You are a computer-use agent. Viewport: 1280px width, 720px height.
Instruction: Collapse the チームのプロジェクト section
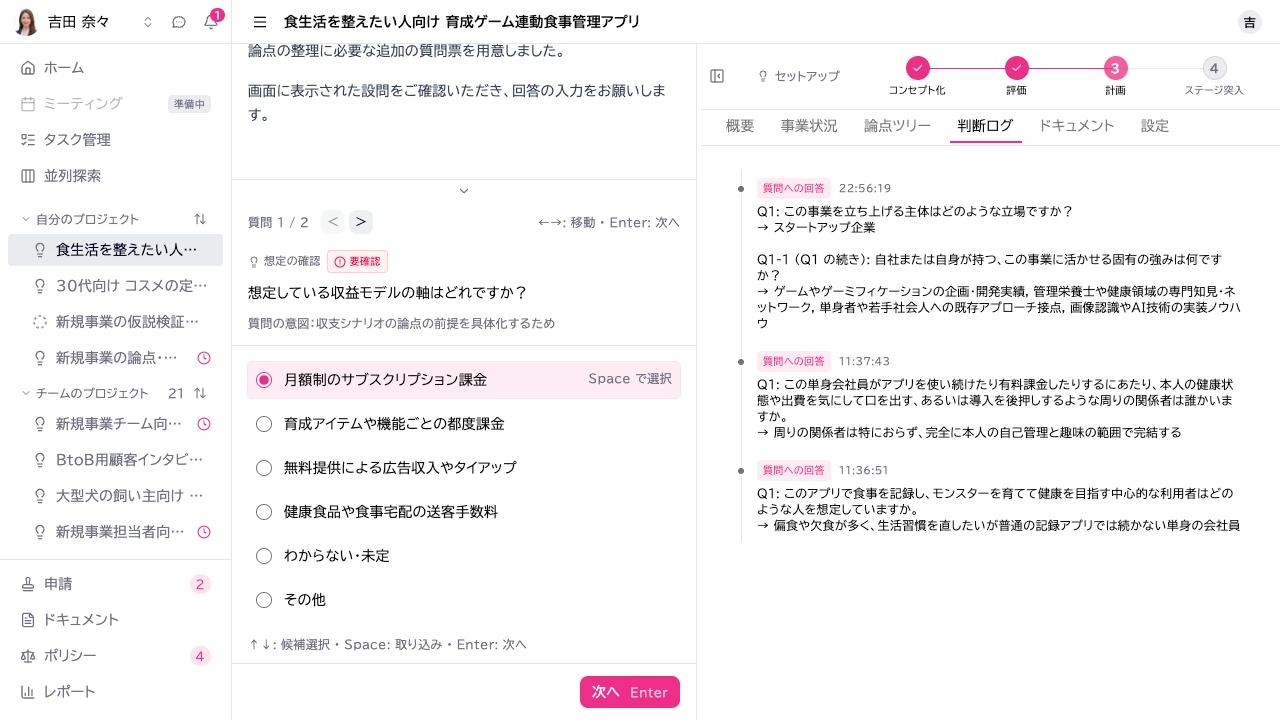(26, 393)
